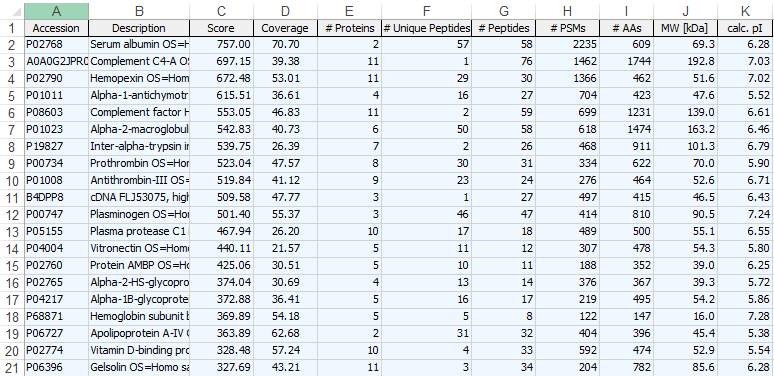Select score cell 697.15
774x376 pixels.
coord(221,61)
